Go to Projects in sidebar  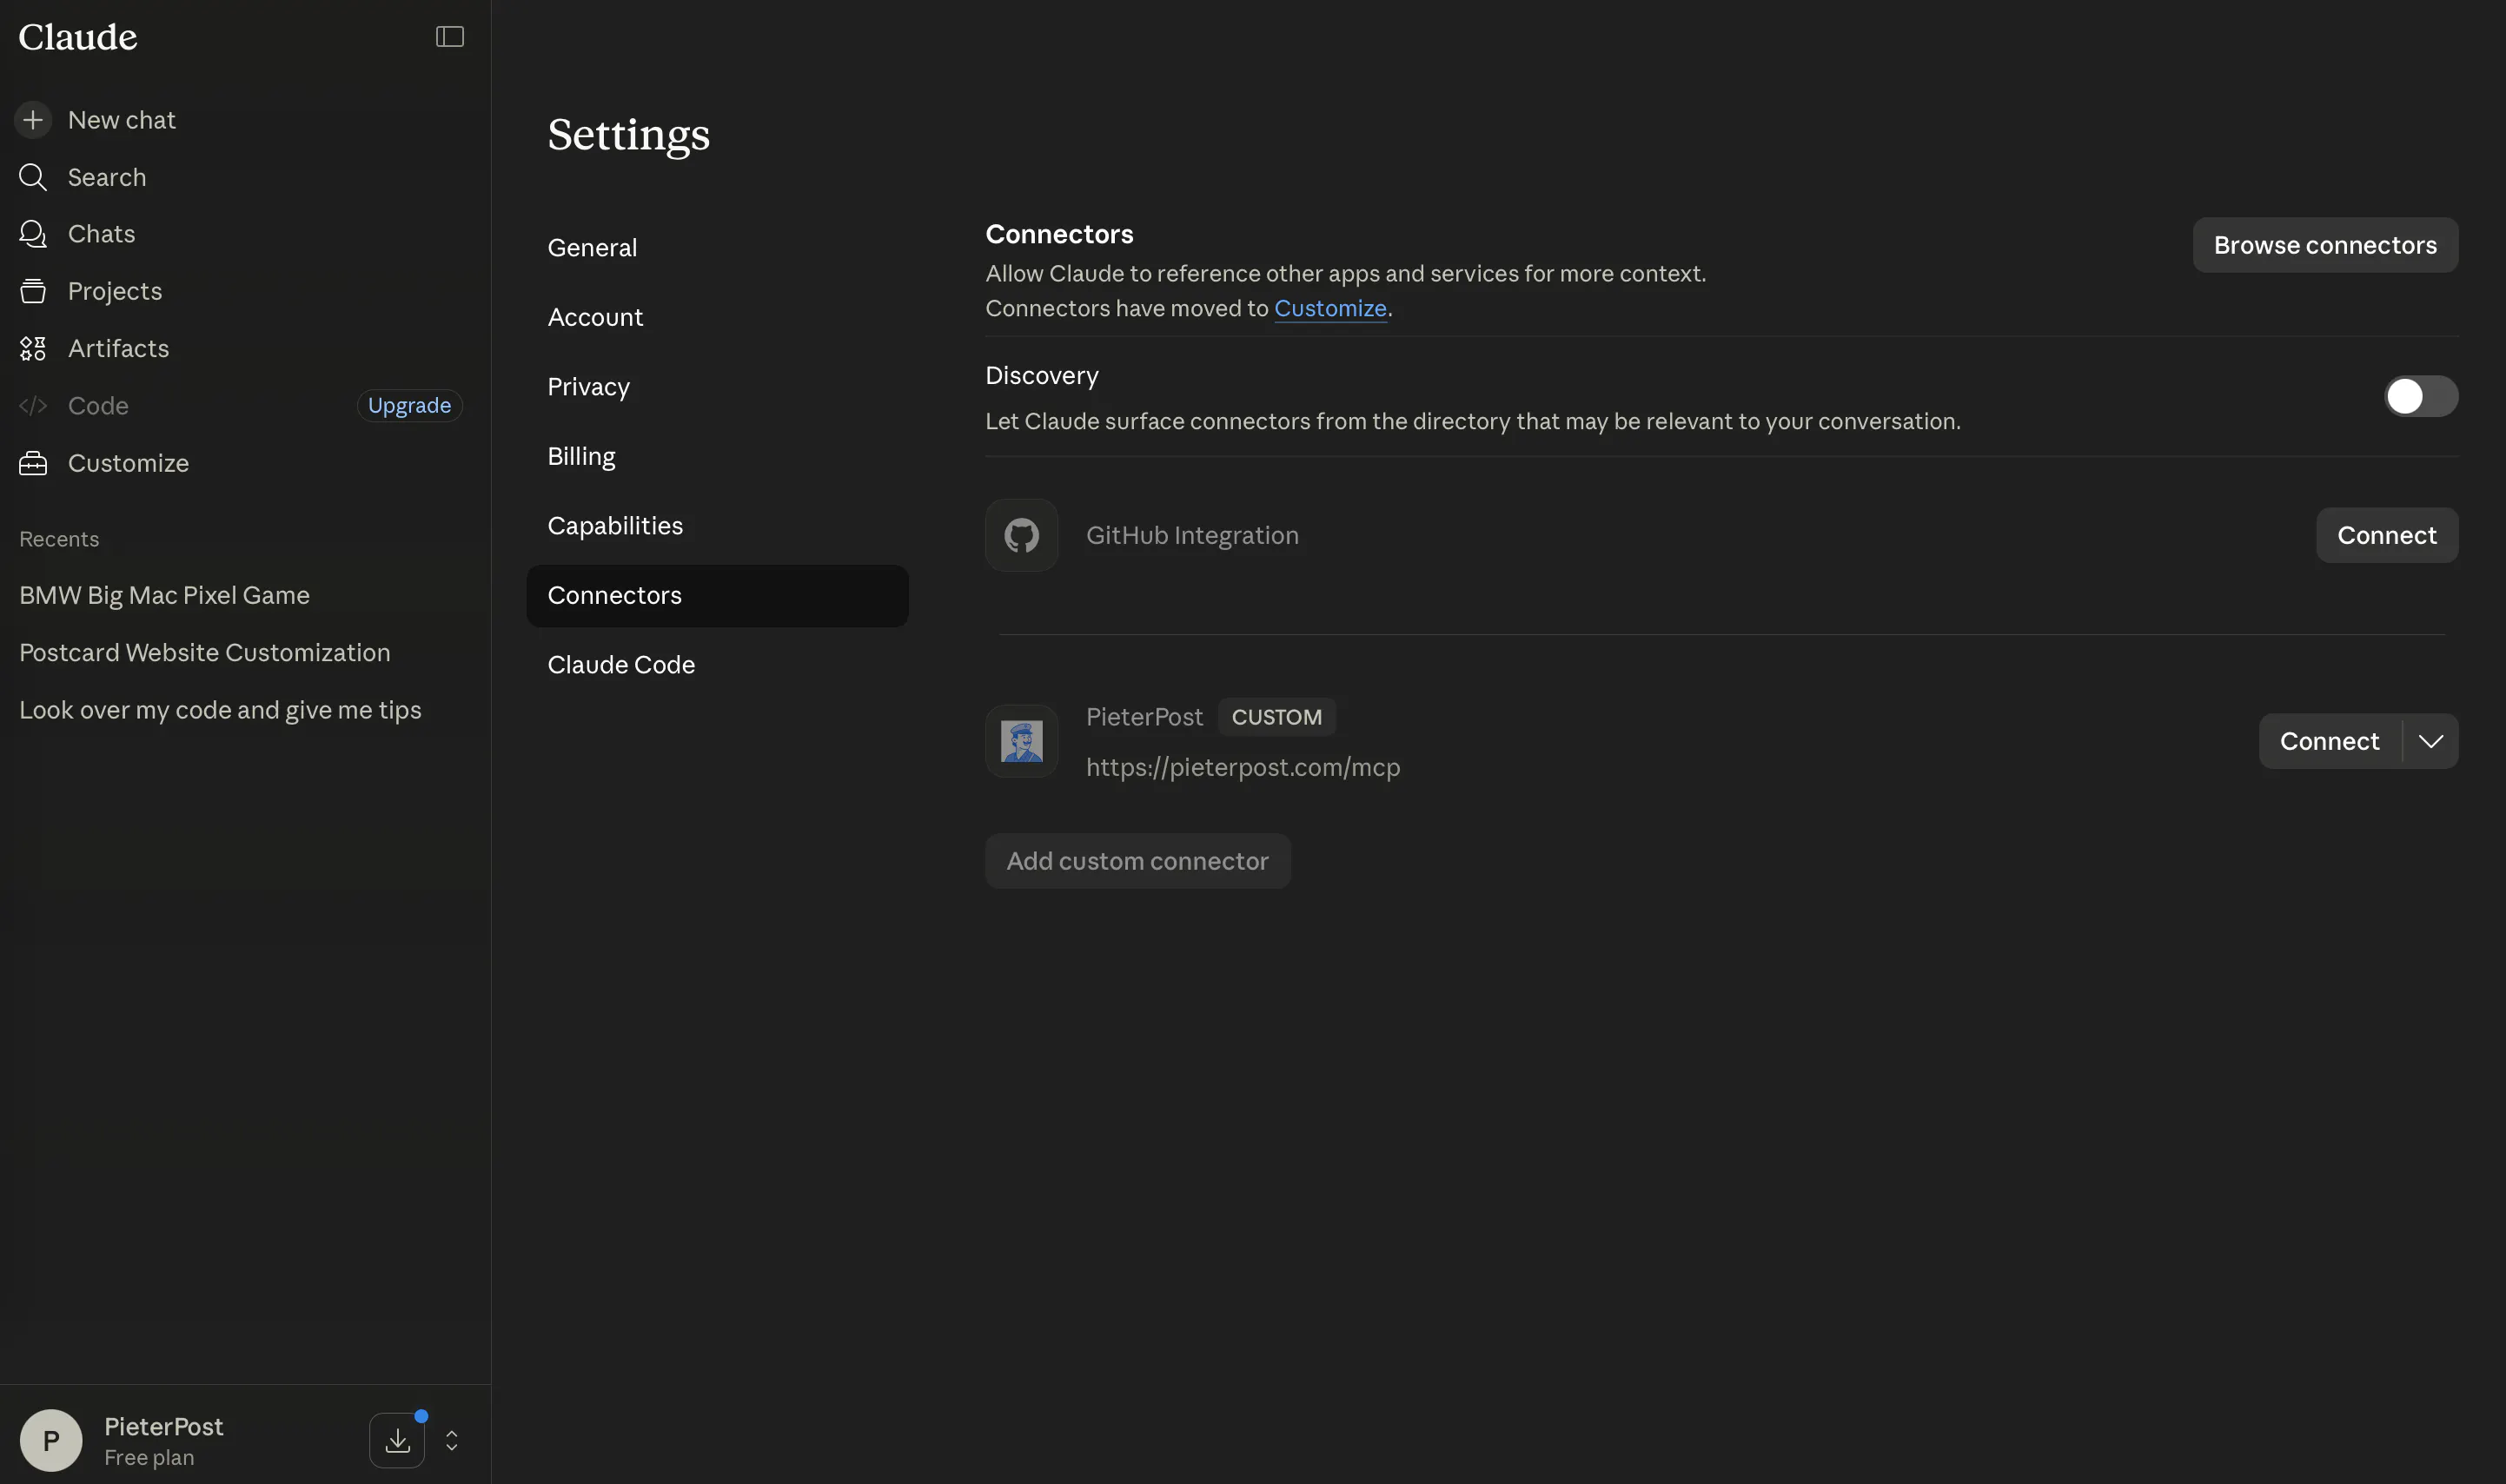(x=115, y=291)
